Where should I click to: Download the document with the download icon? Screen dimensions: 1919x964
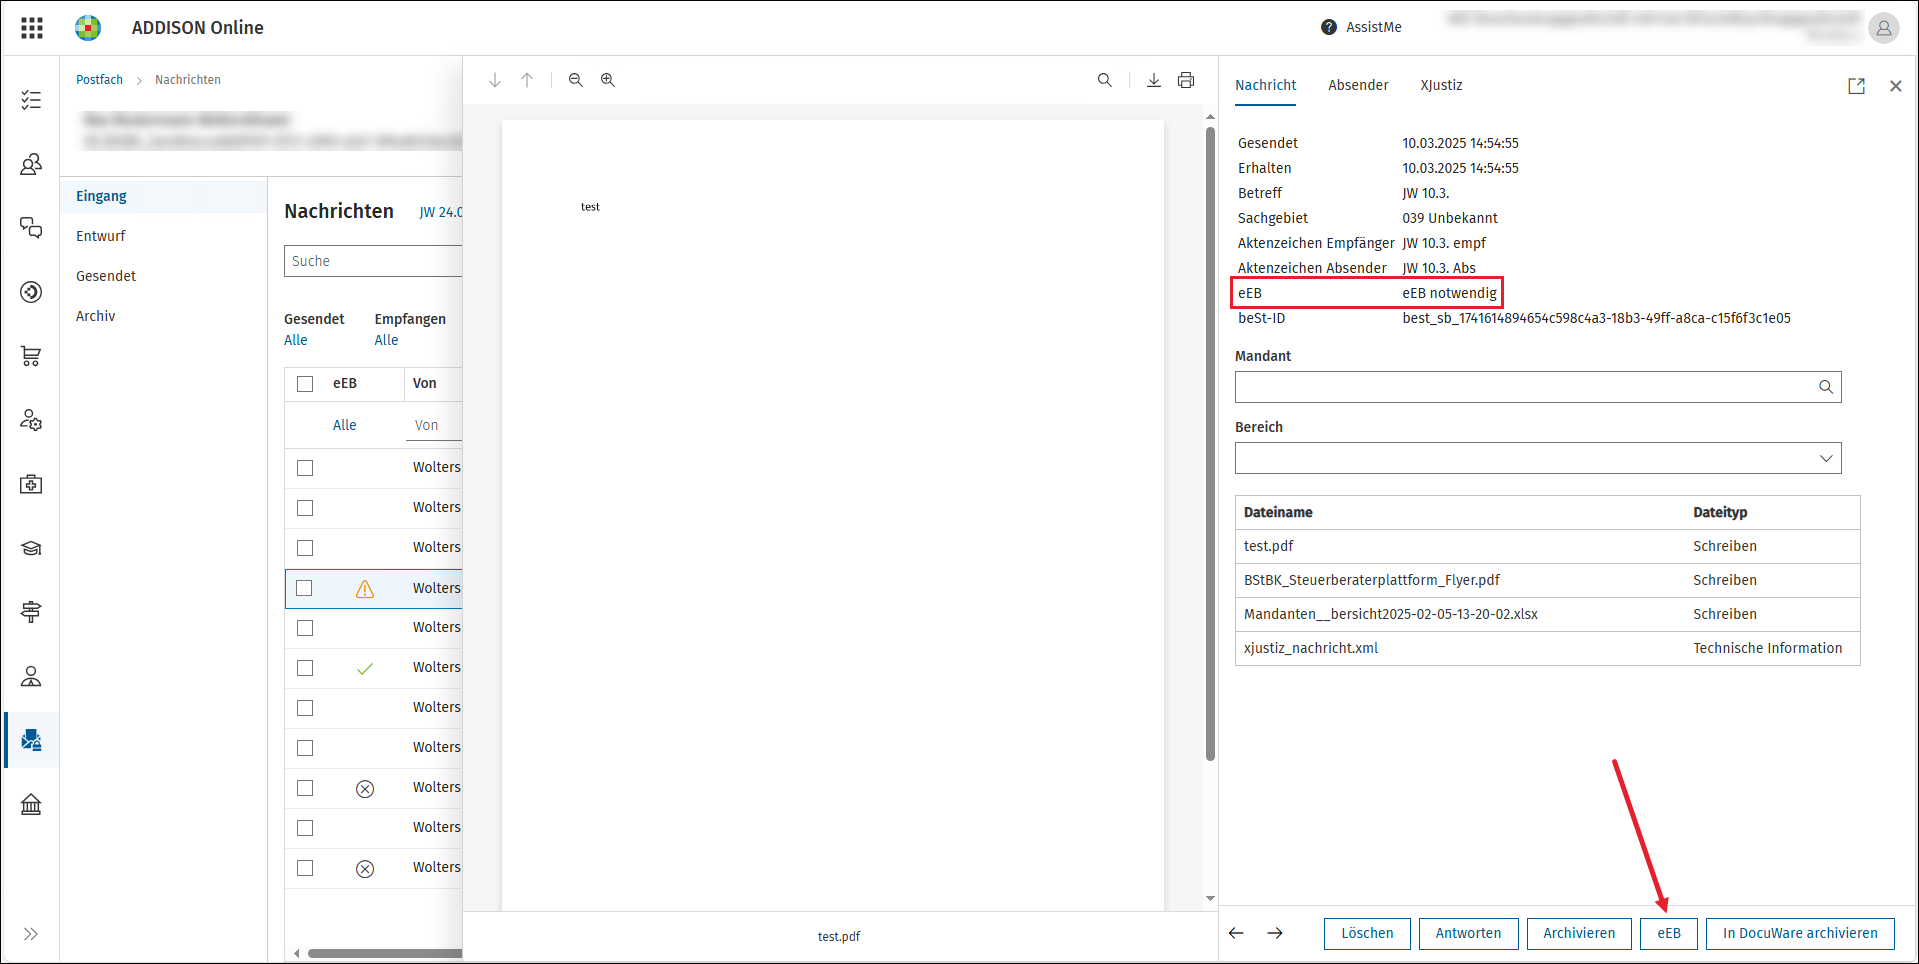click(1154, 80)
